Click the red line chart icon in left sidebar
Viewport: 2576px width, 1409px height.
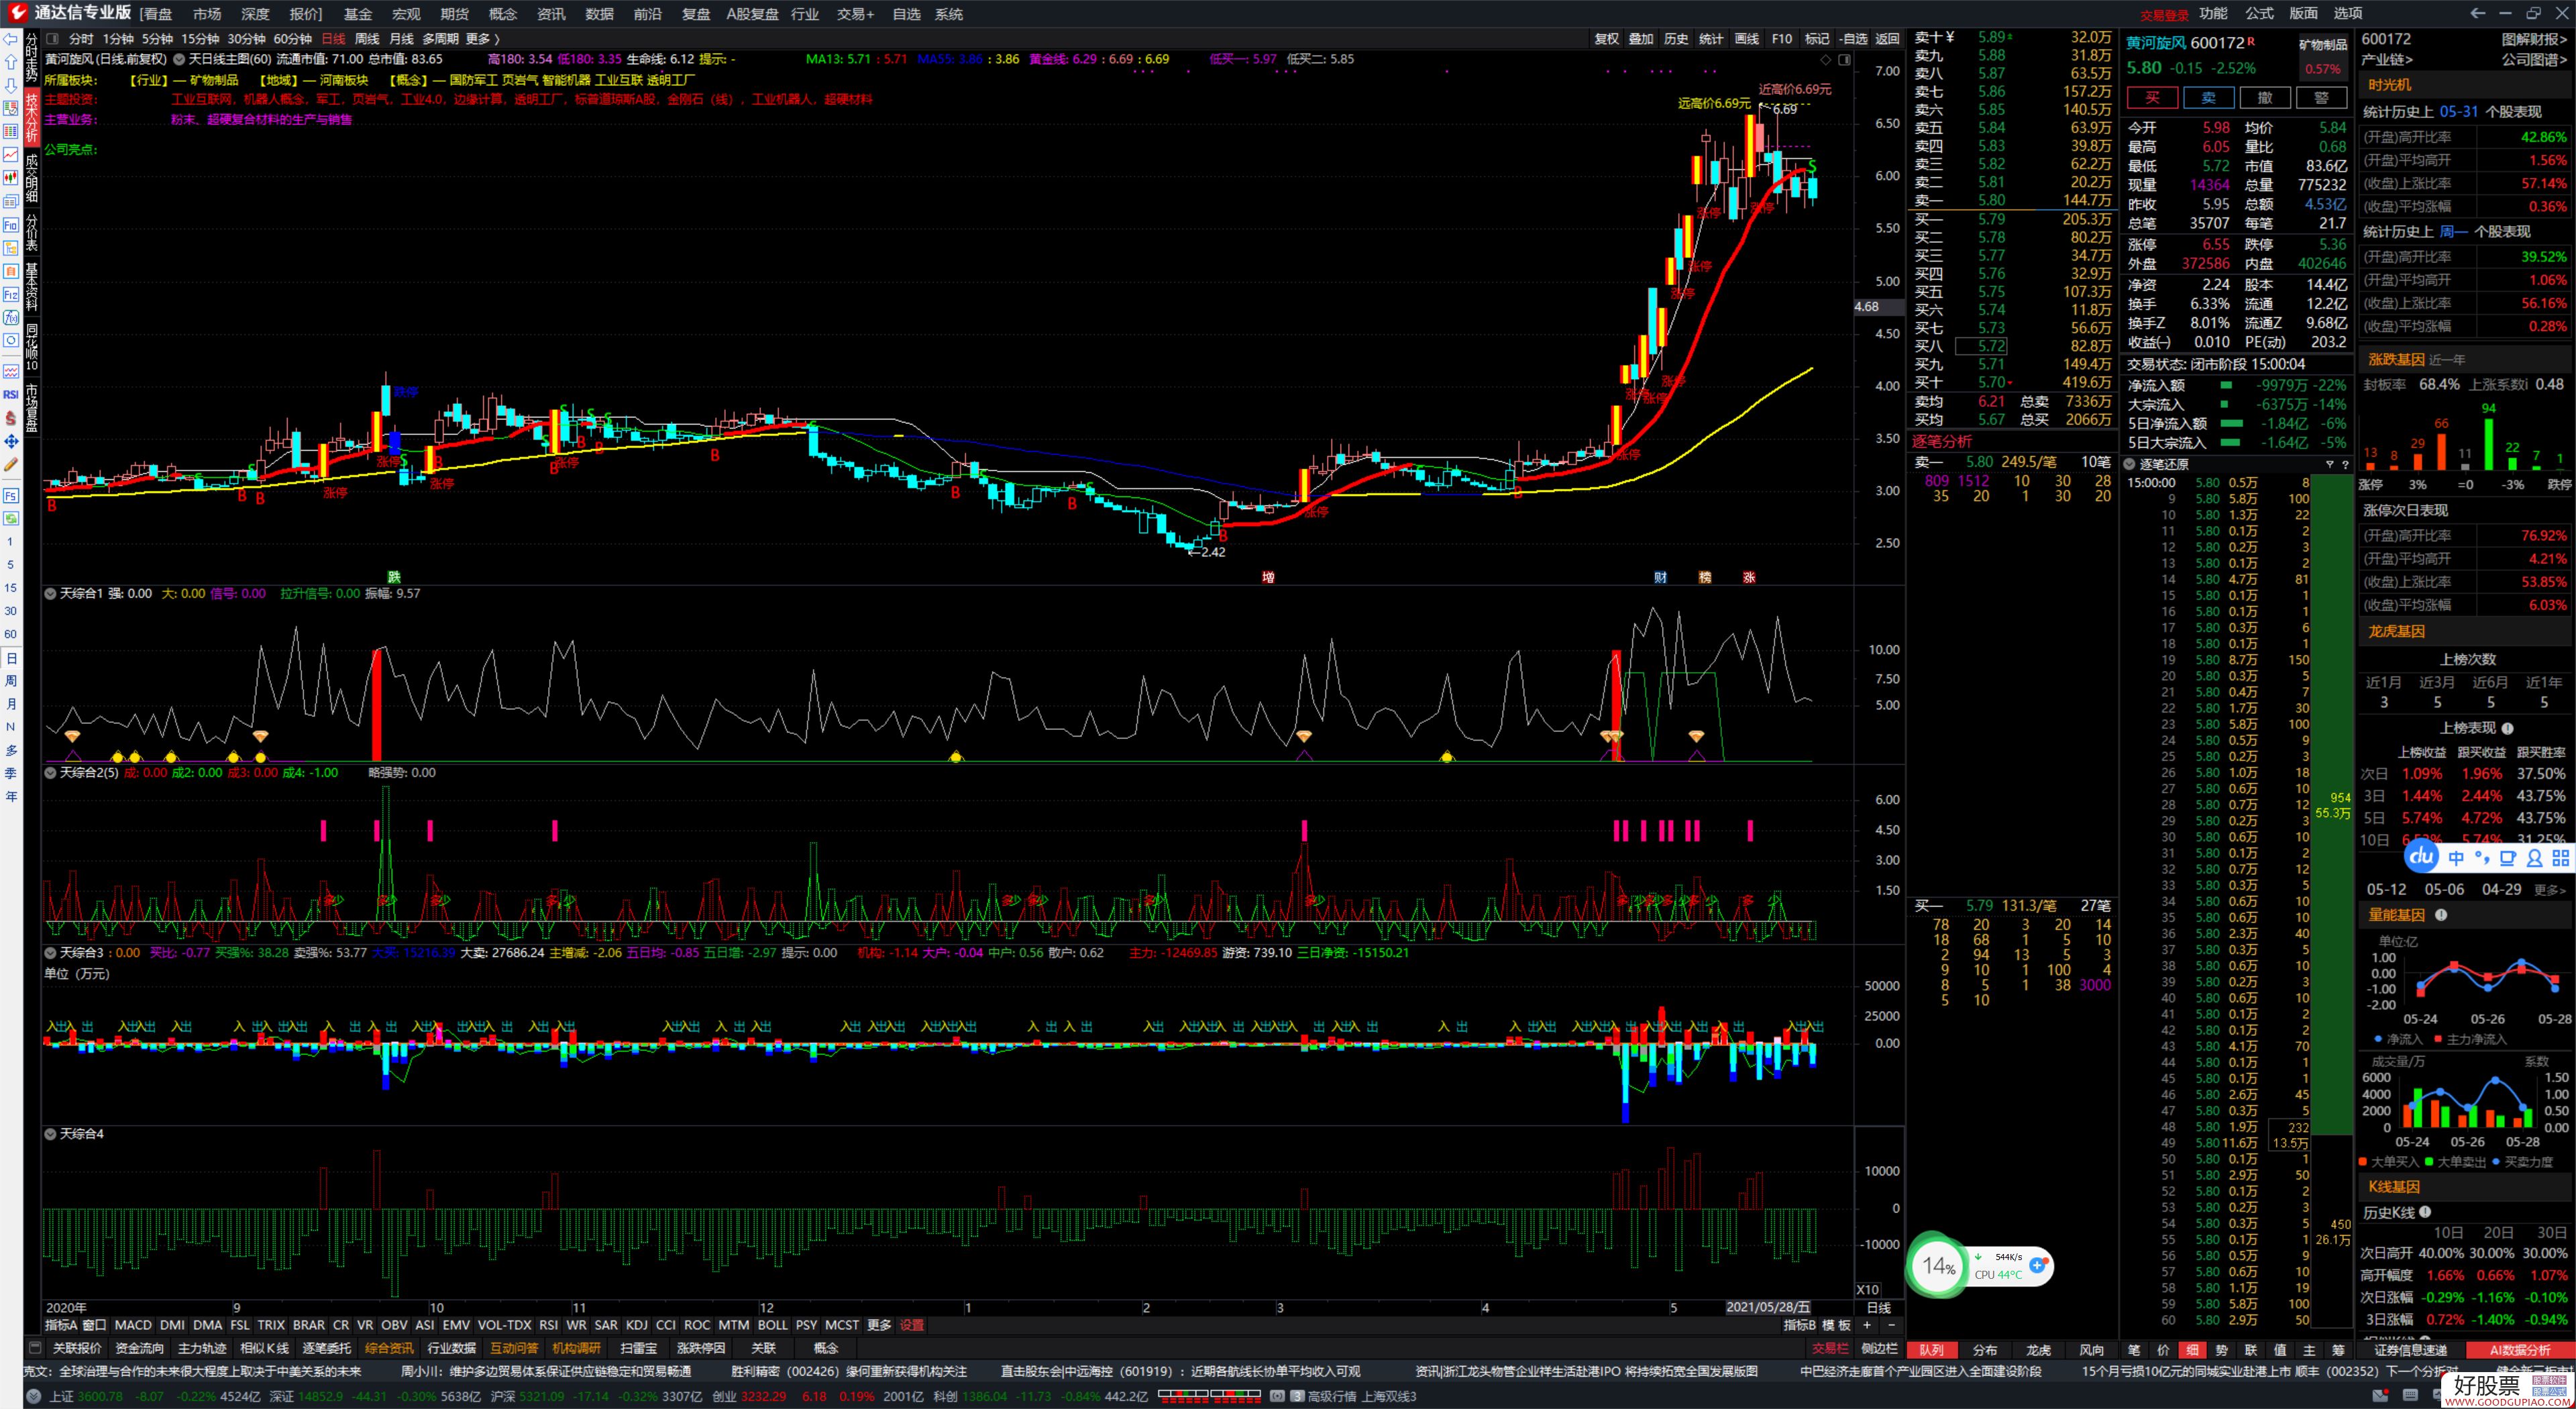tap(11, 155)
